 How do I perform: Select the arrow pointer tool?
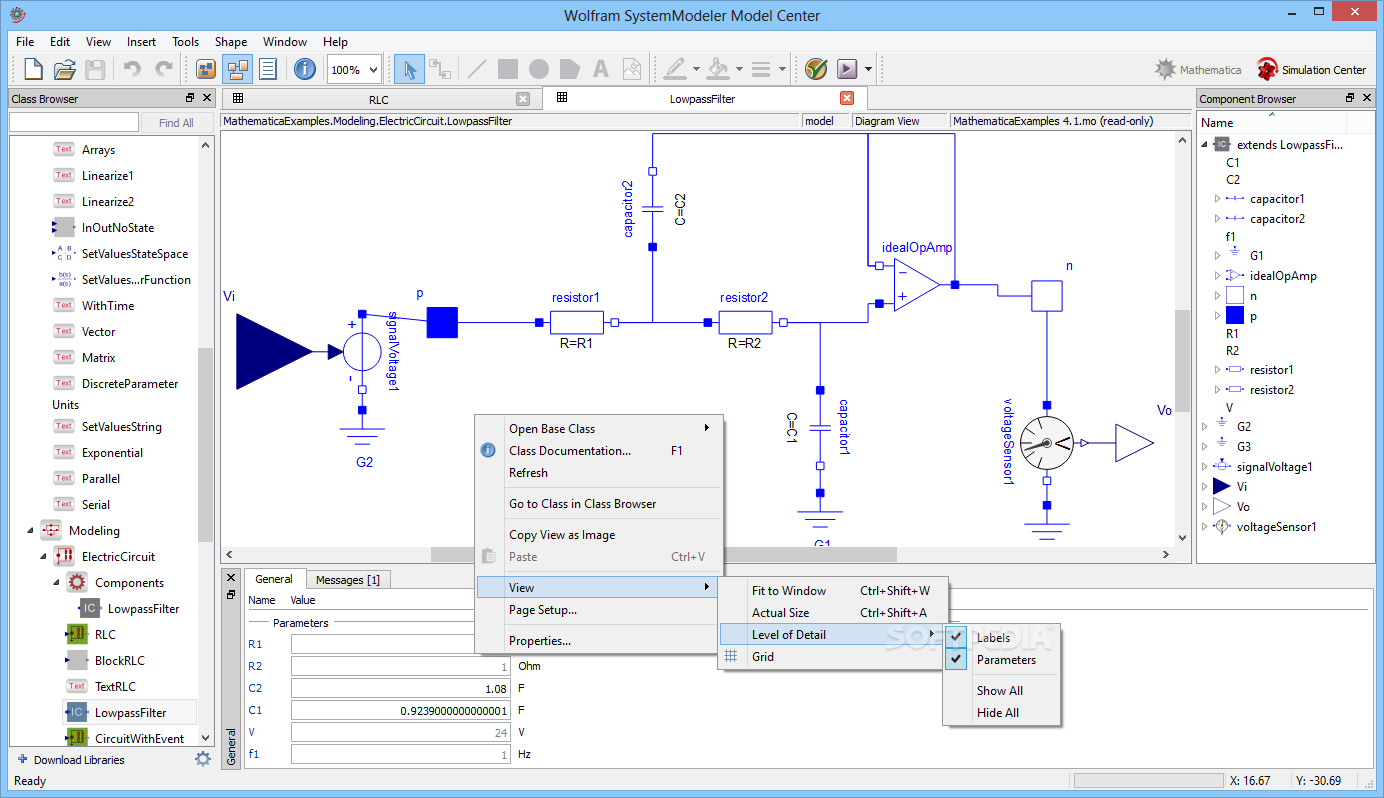pos(408,69)
